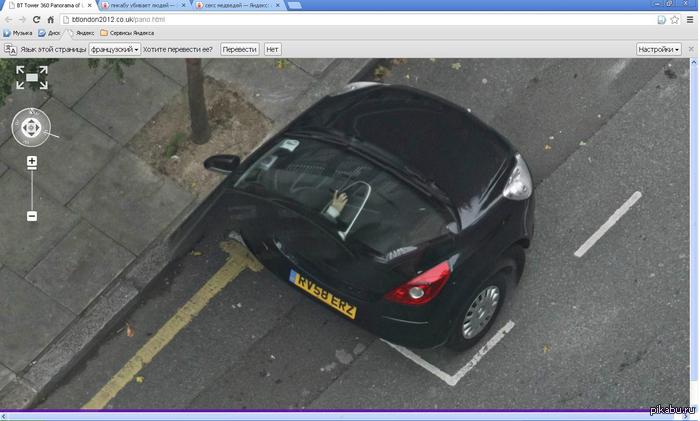Switch to the BT Tower 360 Panorama tab

click(x=45, y=5)
